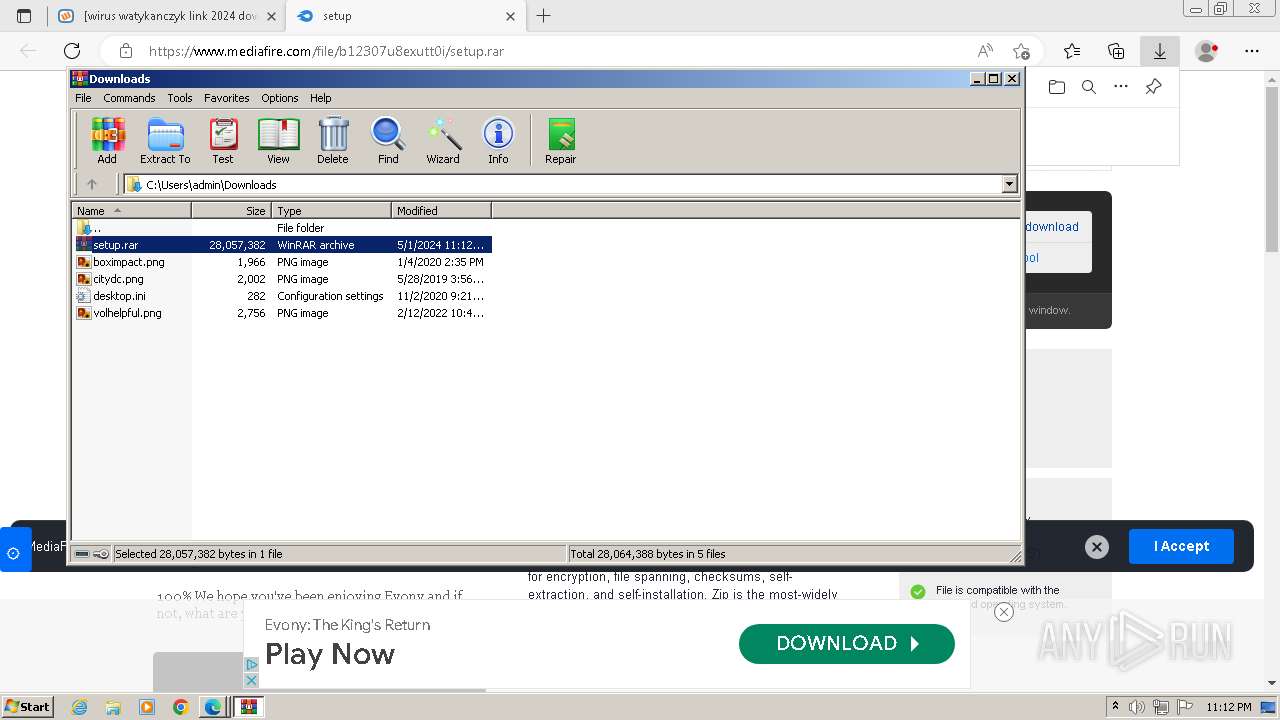Click the Test archive icon
Image resolution: width=1280 pixels, height=720 pixels.
[223, 140]
